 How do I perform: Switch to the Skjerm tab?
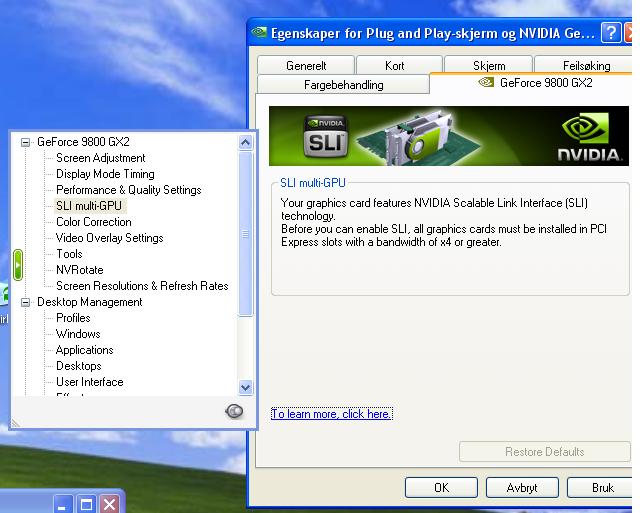pyautogui.click(x=489, y=66)
